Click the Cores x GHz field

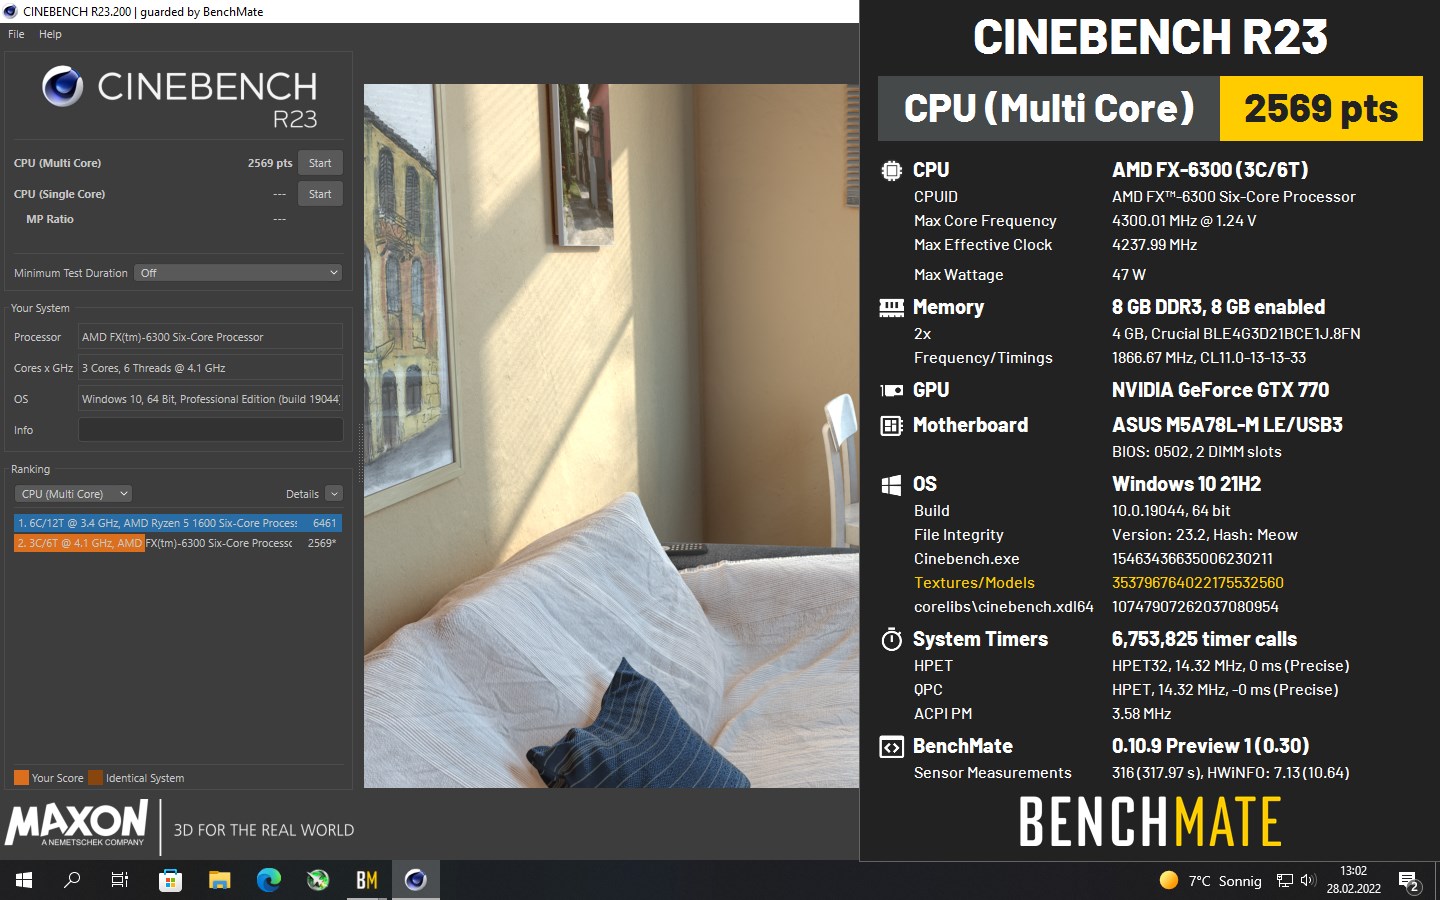click(210, 368)
